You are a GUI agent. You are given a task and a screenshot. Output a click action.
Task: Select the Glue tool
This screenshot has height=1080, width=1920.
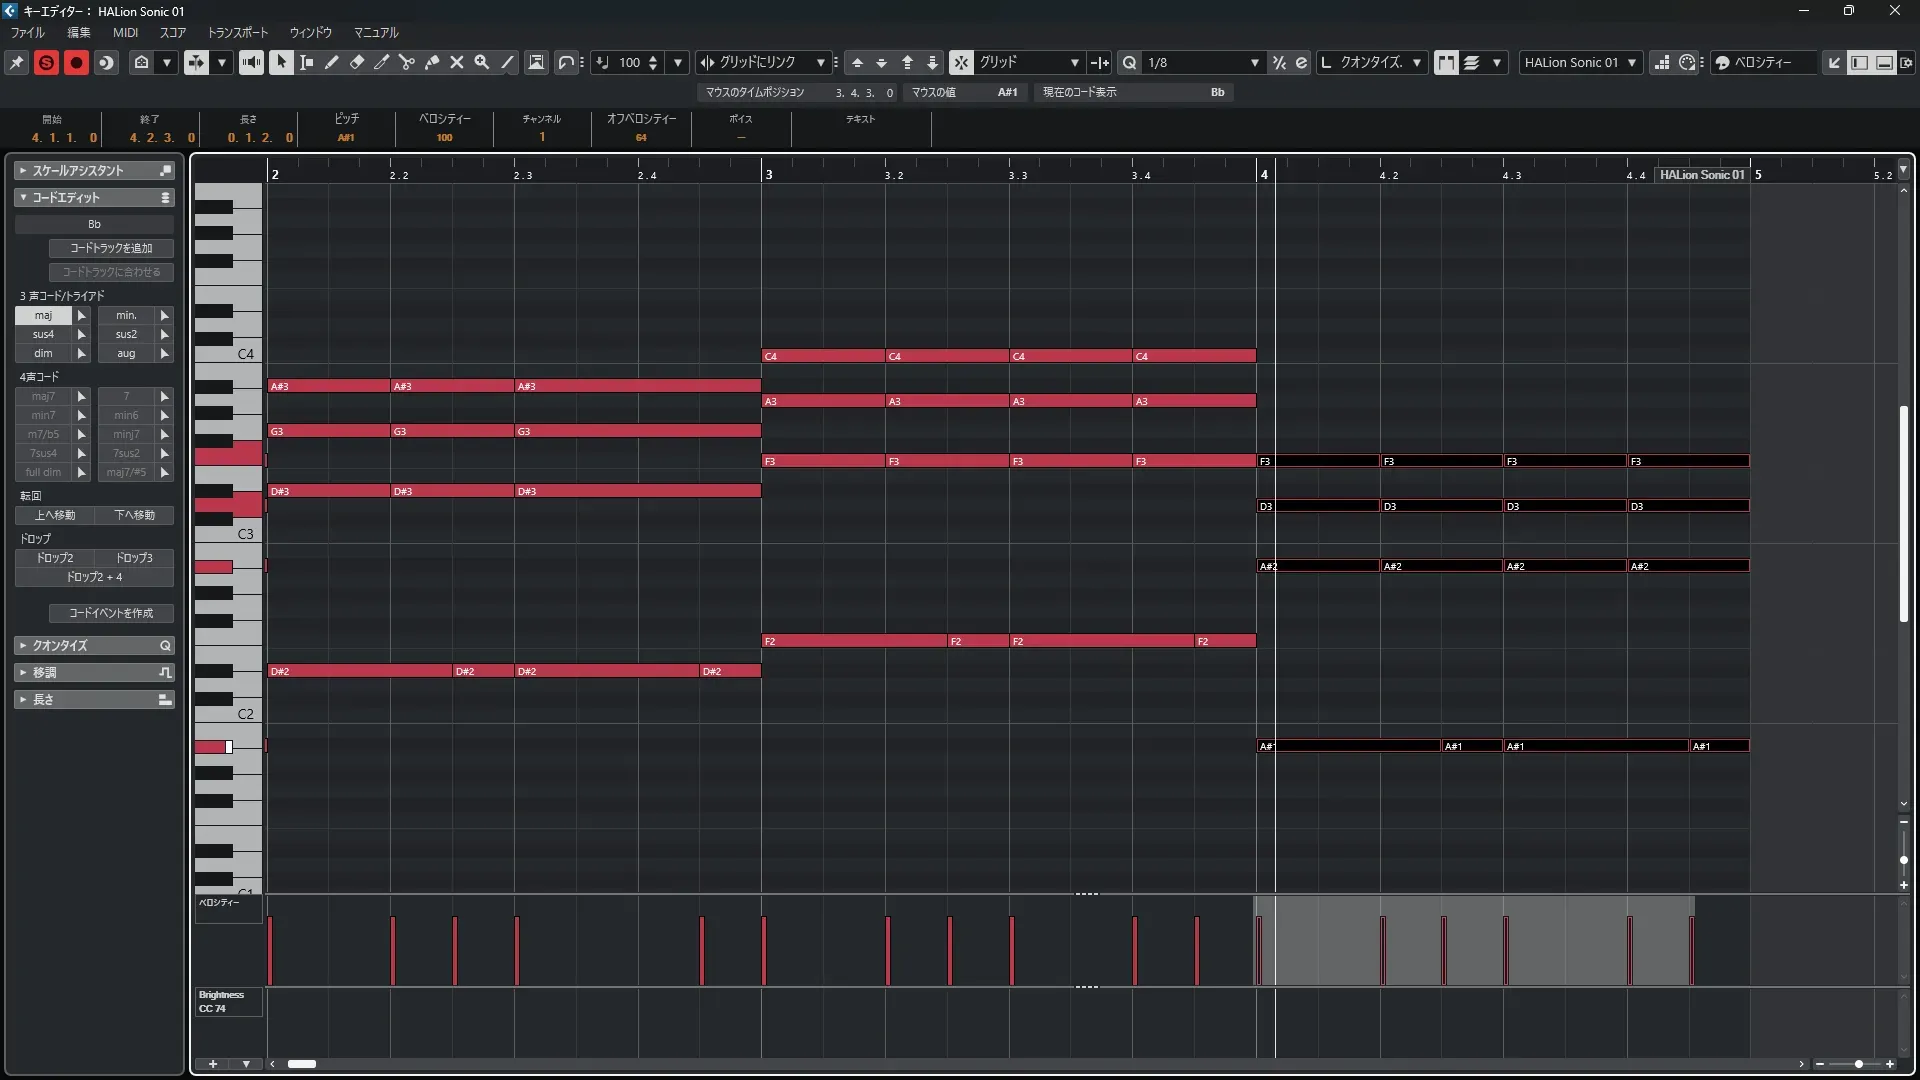pyautogui.click(x=432, y=62)
